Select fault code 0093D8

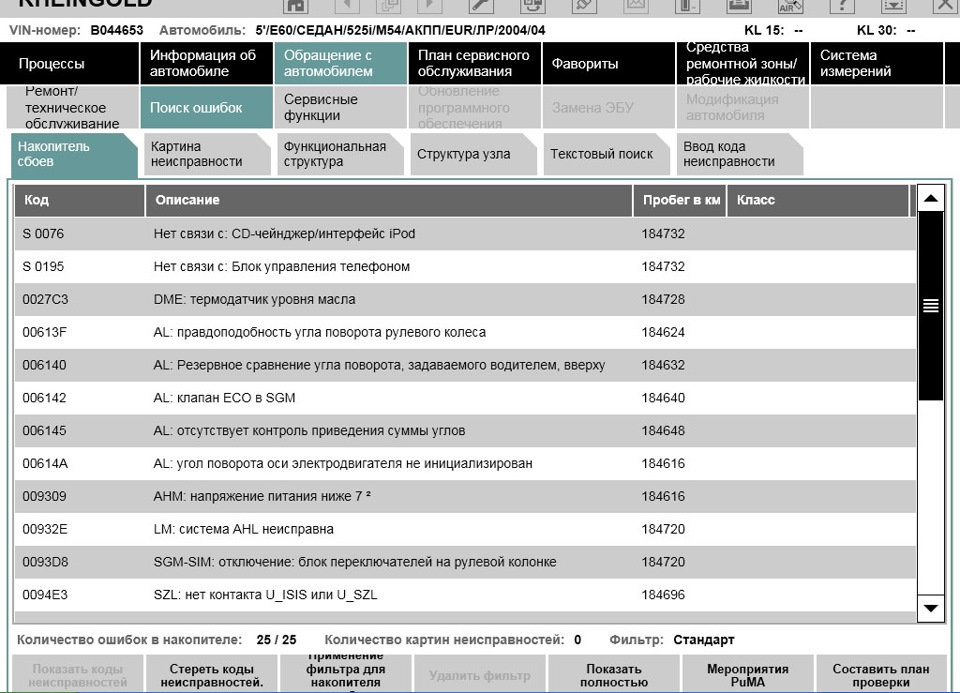tap(45, 562)
